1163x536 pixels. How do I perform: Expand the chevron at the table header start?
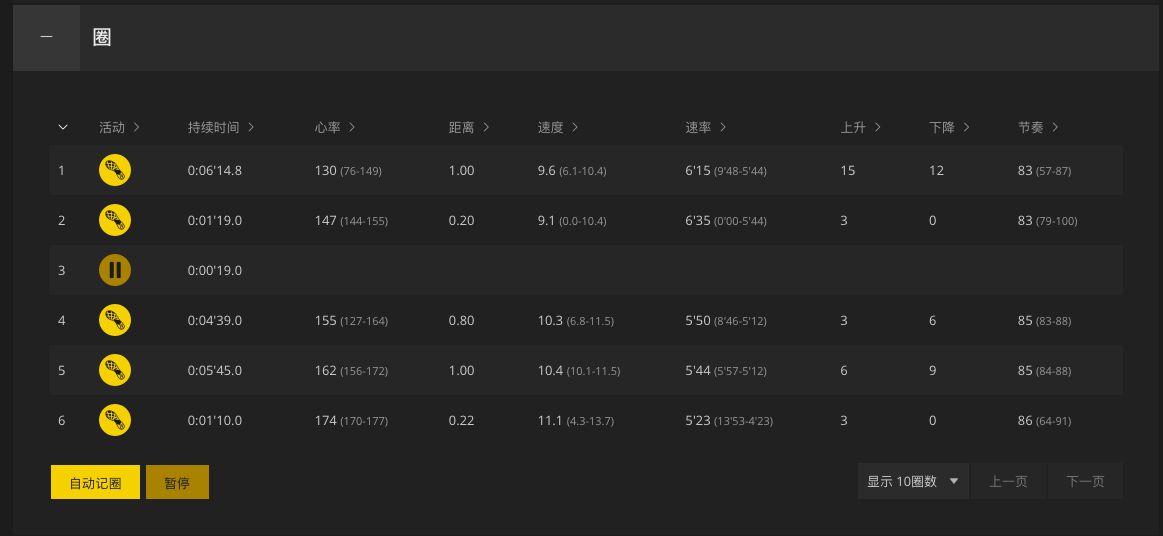(x=63, y=128)
